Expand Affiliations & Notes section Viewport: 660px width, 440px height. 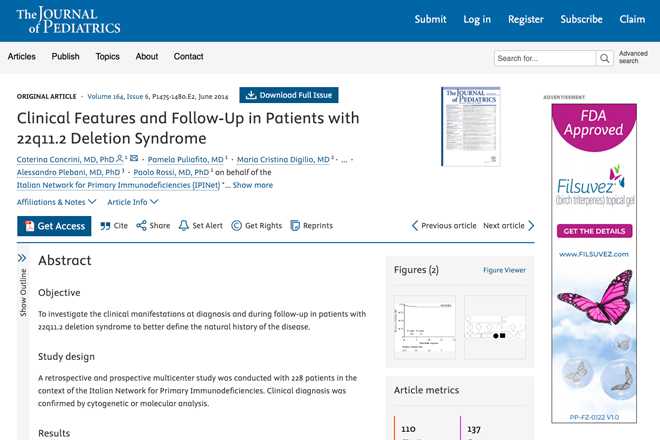pos(56,202)
